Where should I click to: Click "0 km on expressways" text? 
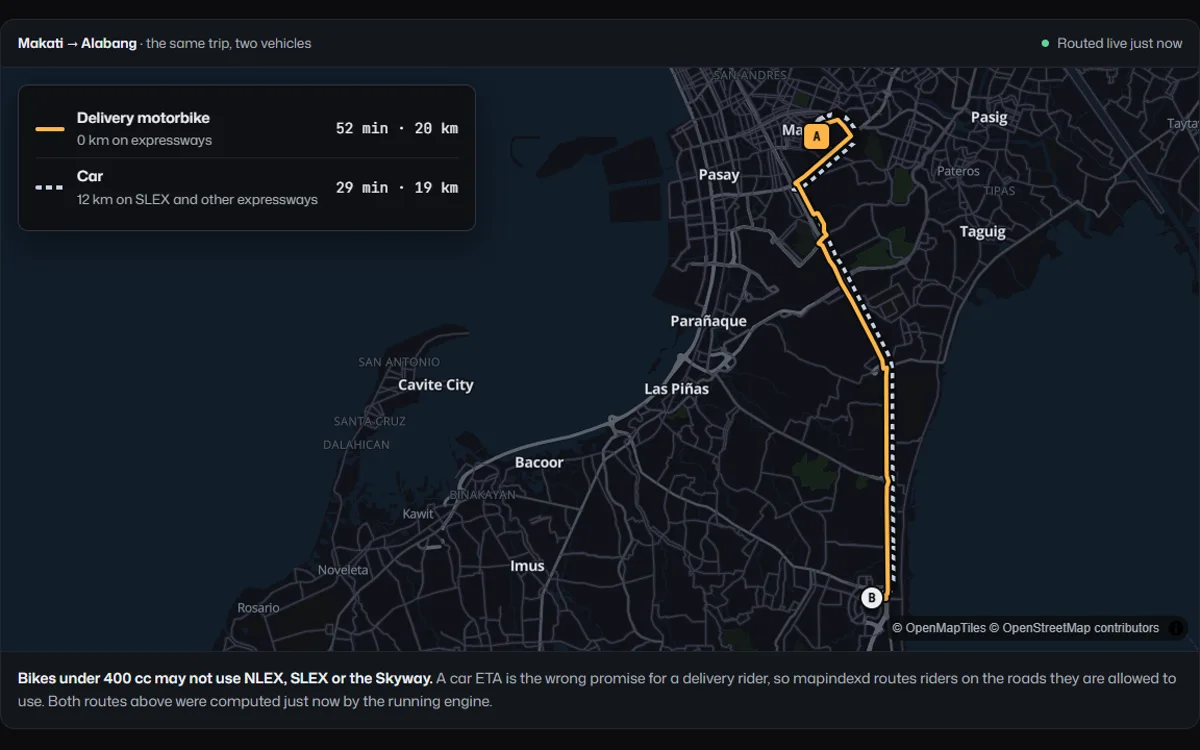click(x=144, y=140)
